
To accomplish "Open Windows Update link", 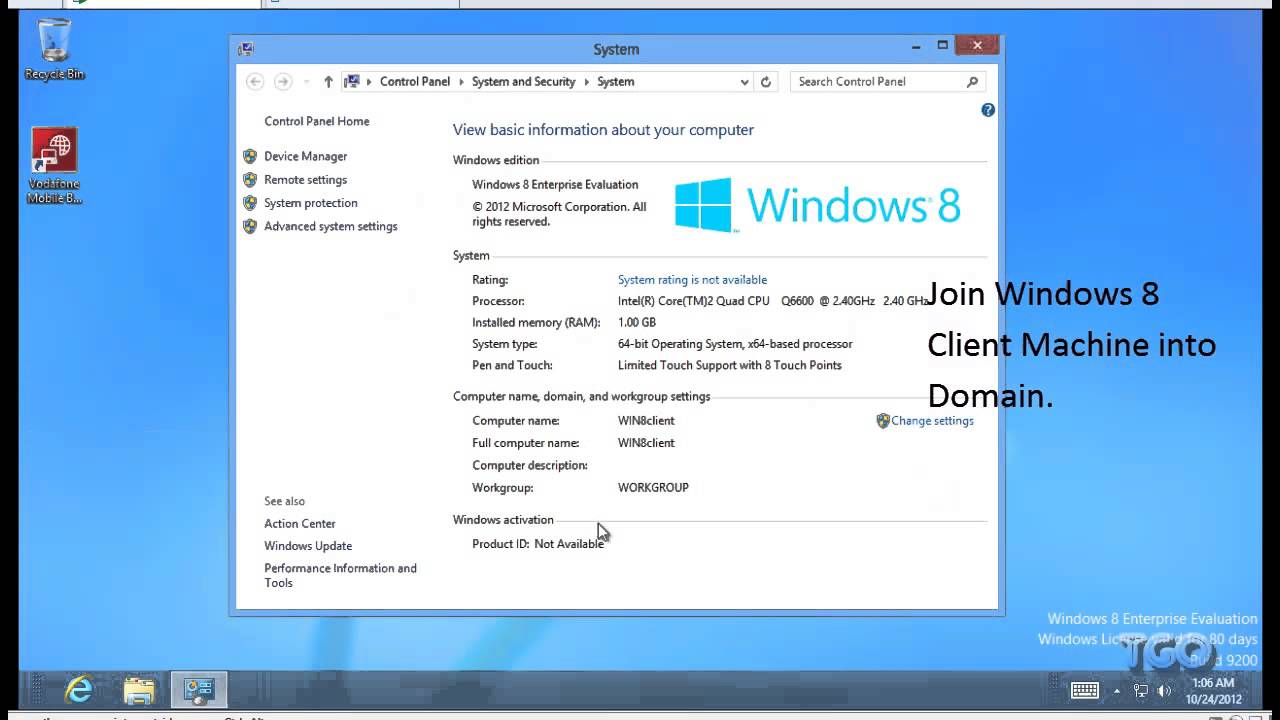I will pyautogui.click(x=308, y=546).
